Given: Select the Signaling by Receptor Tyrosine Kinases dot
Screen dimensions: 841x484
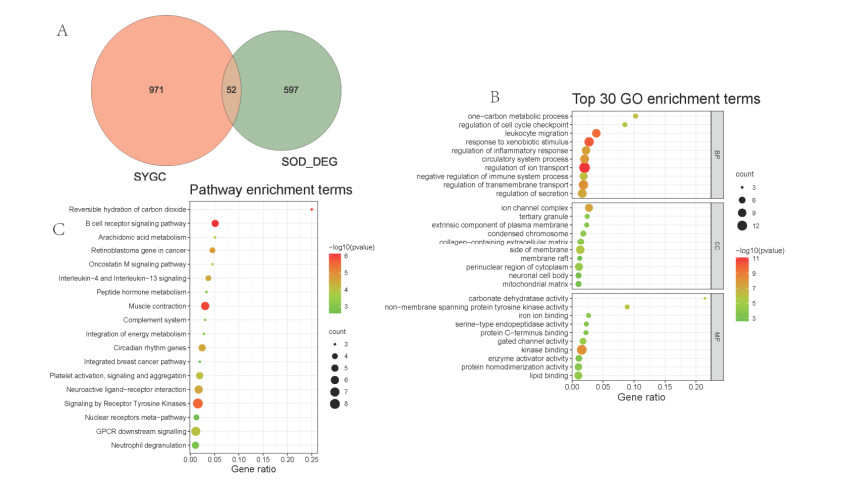Looking at the screenshot, I should [x=198, y=403].
